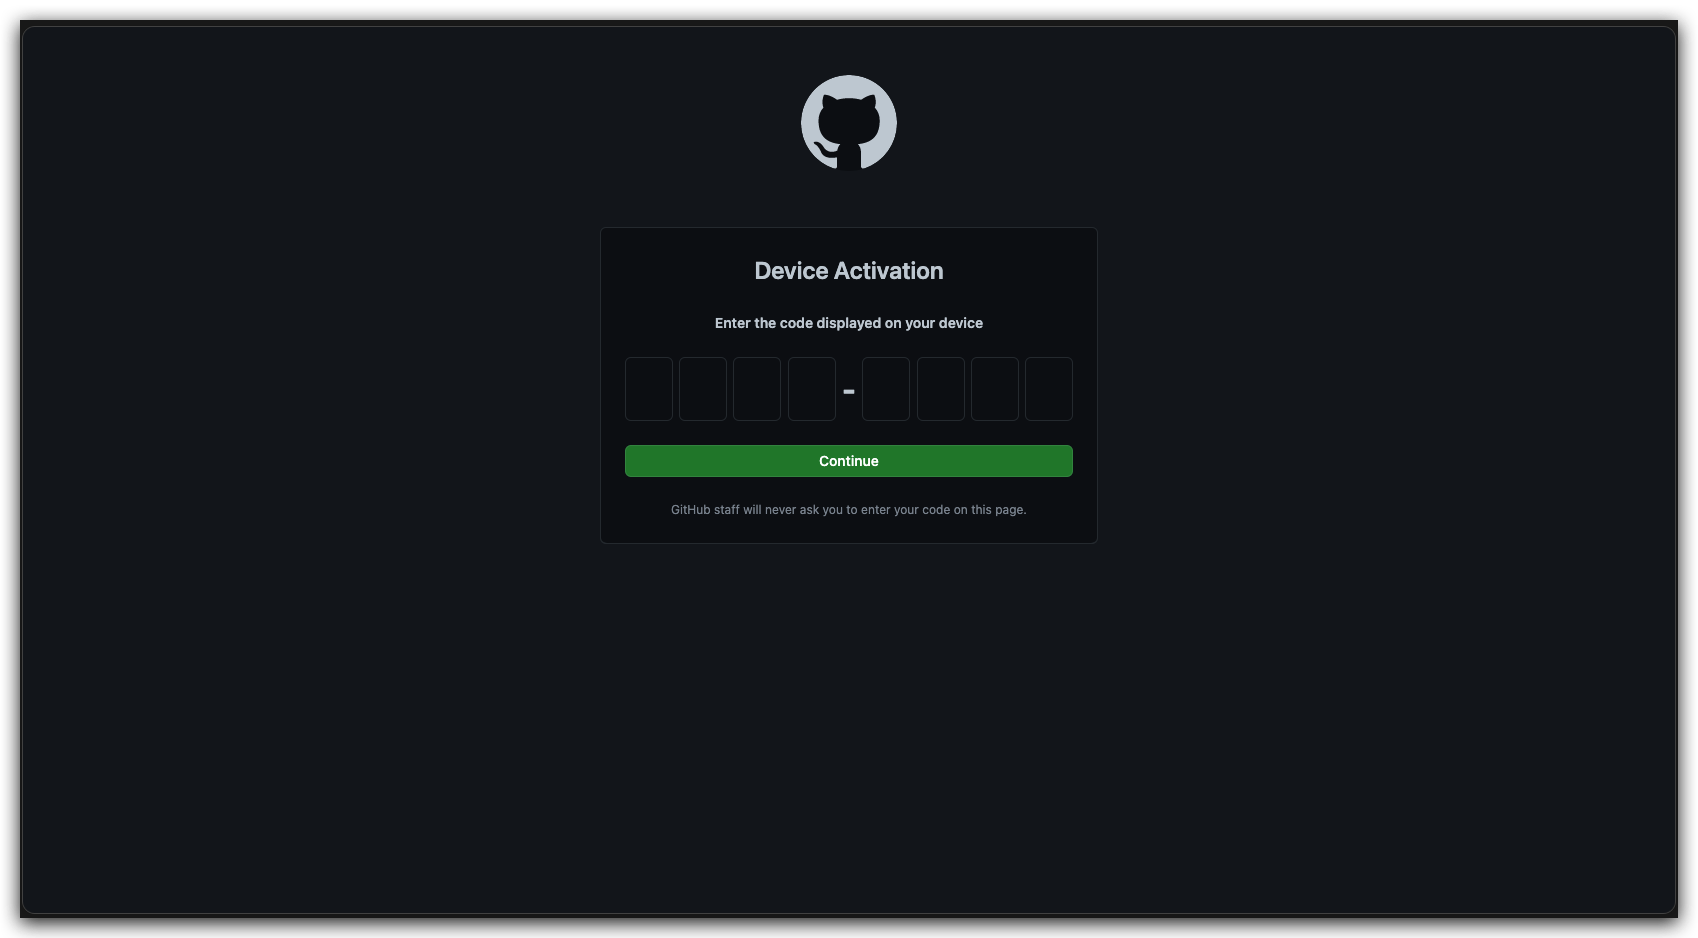Click the cat silhouette inside the circular logo
This screenshot has width=1698, height=938.
(848, 130)
